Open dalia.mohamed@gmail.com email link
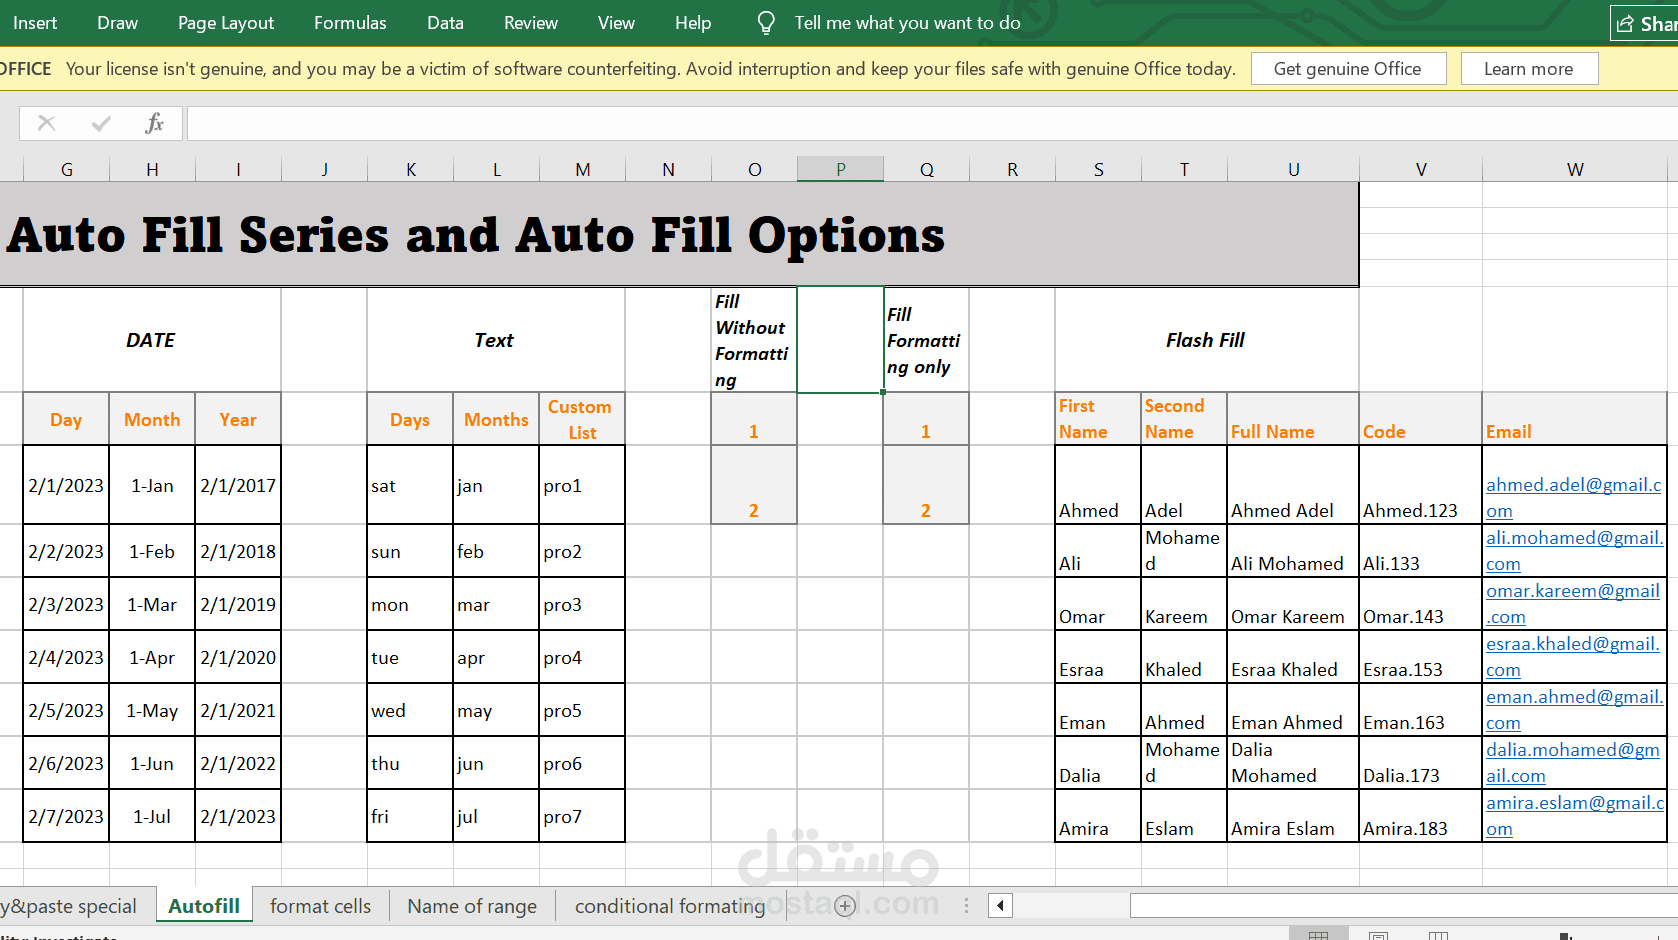1678x940 pixels. tap(1573, 763)
